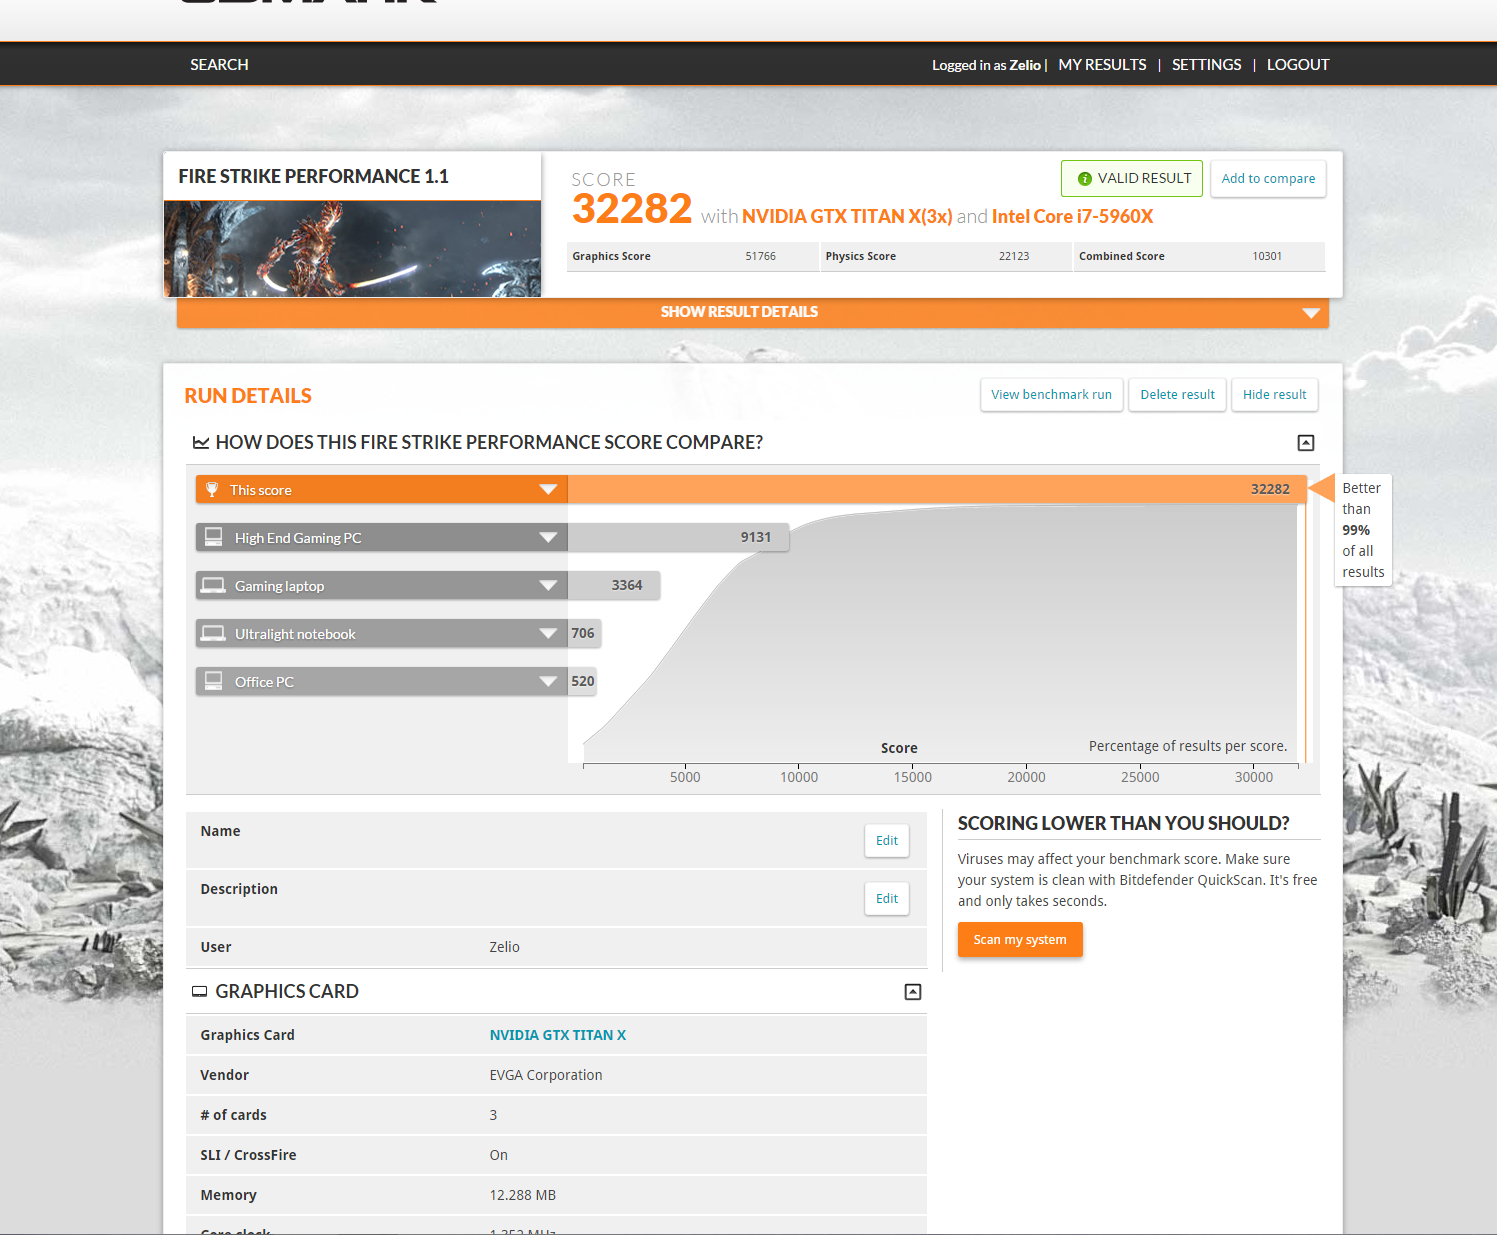
Task: Click View benchmark run button
Action: pos(1051,394)
